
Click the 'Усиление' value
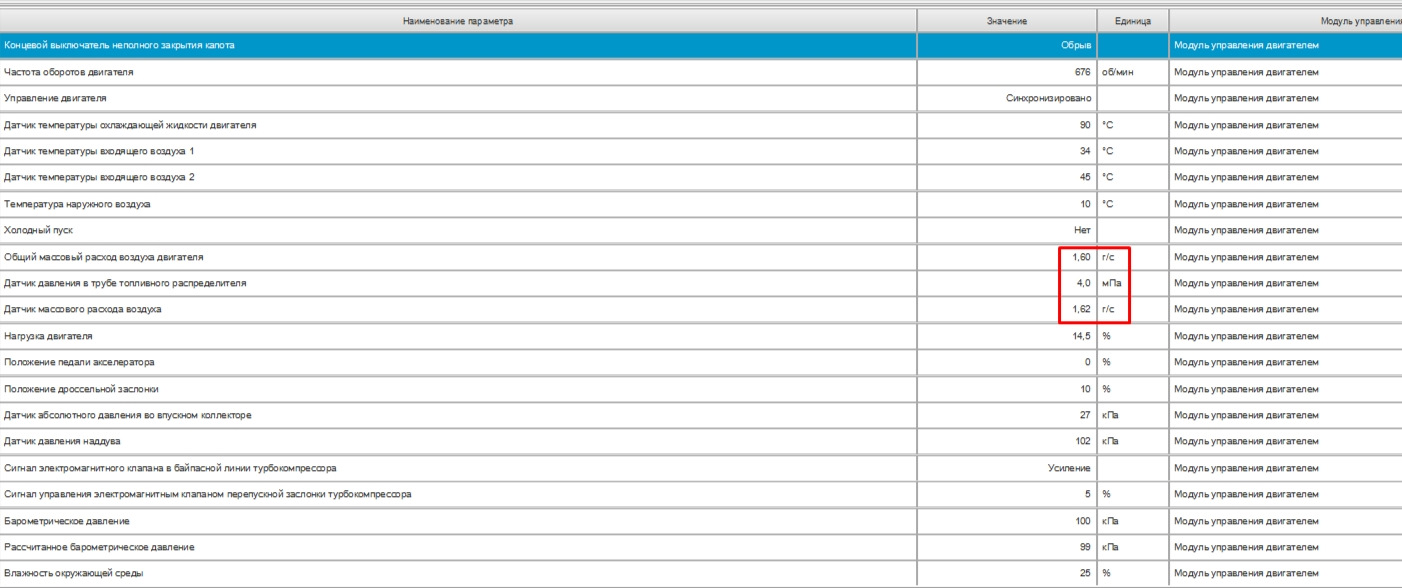point(1069,467)
